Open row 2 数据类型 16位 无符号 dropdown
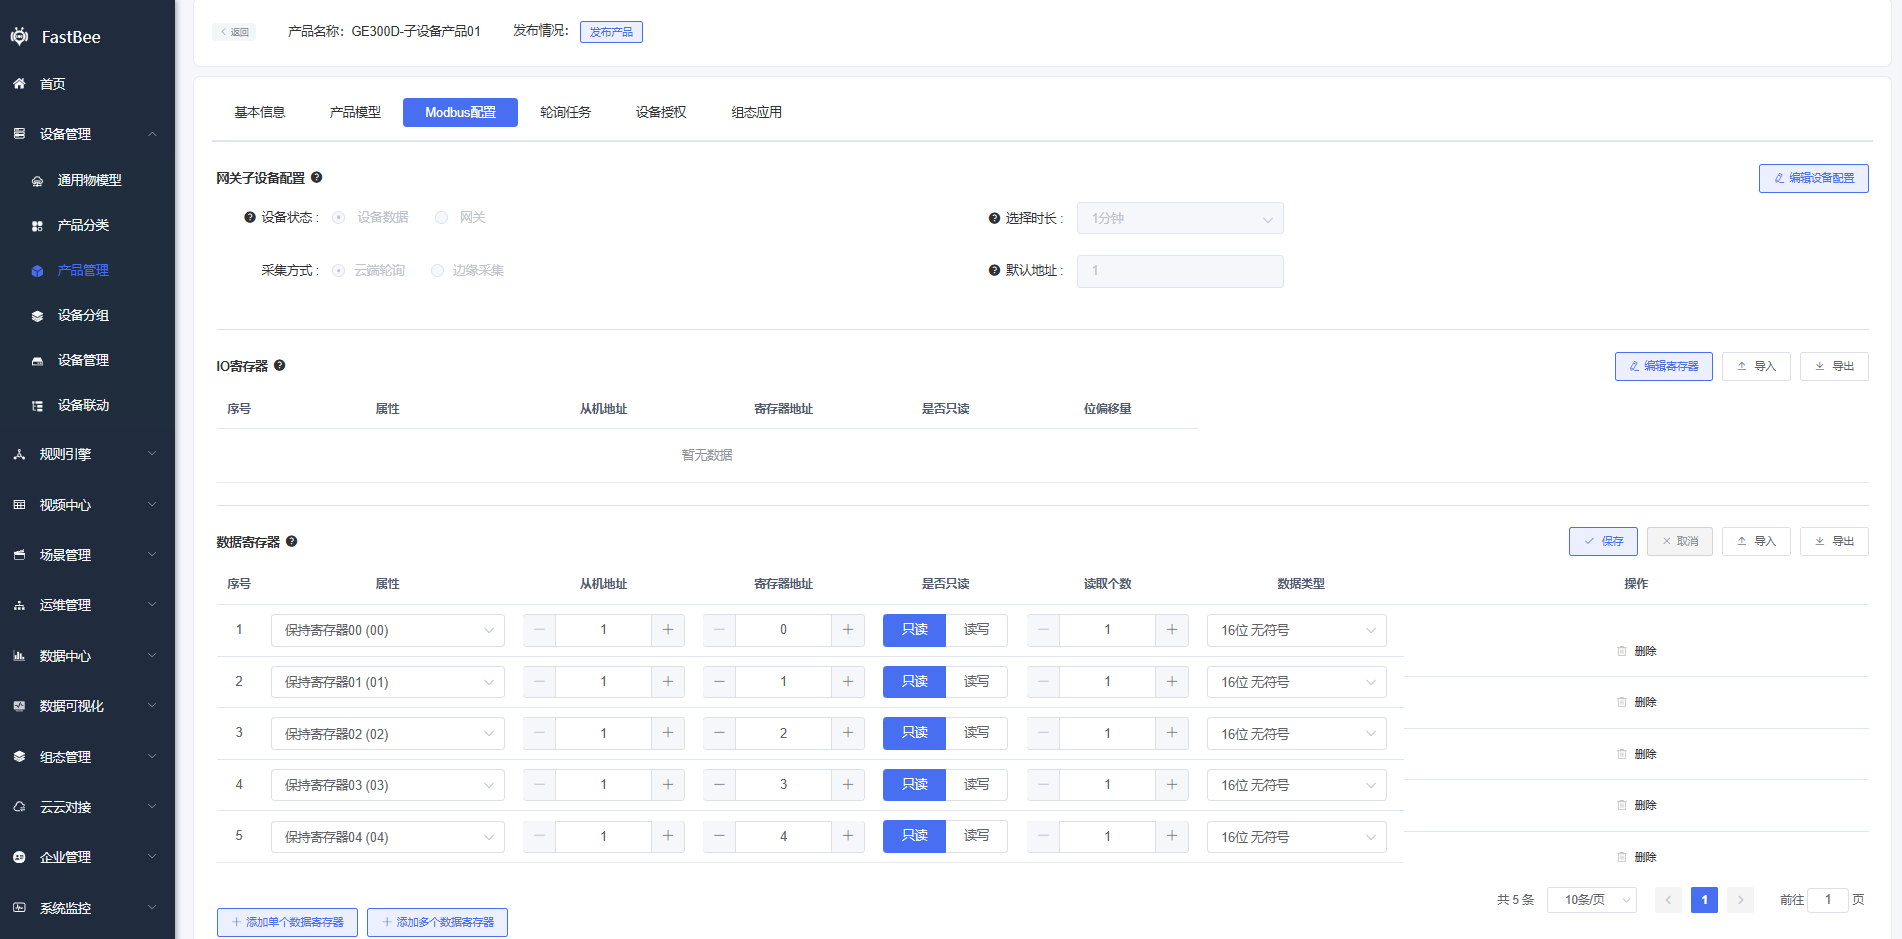Screen dimensions: 1902x939 pyautogui.click(x=1296, y=682)
